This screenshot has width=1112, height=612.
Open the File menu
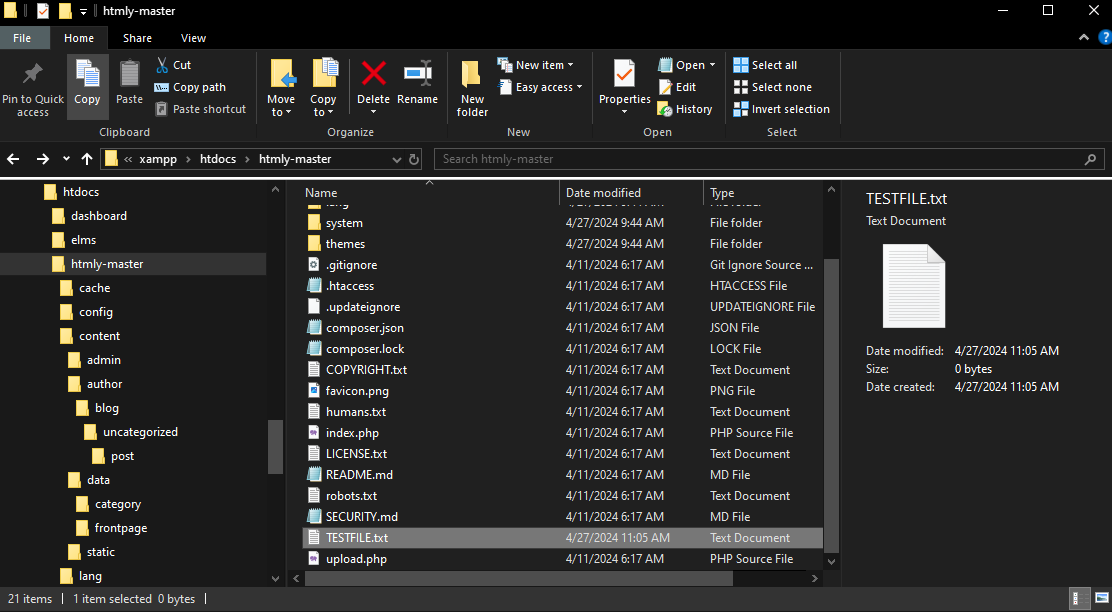23,37
